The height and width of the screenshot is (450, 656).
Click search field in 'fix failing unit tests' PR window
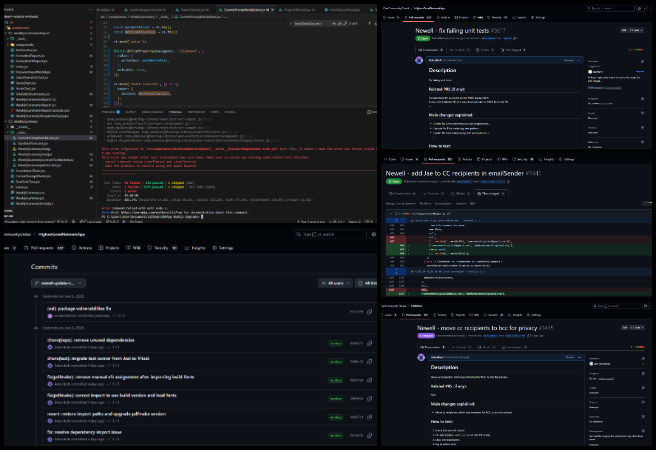[610, 8]
